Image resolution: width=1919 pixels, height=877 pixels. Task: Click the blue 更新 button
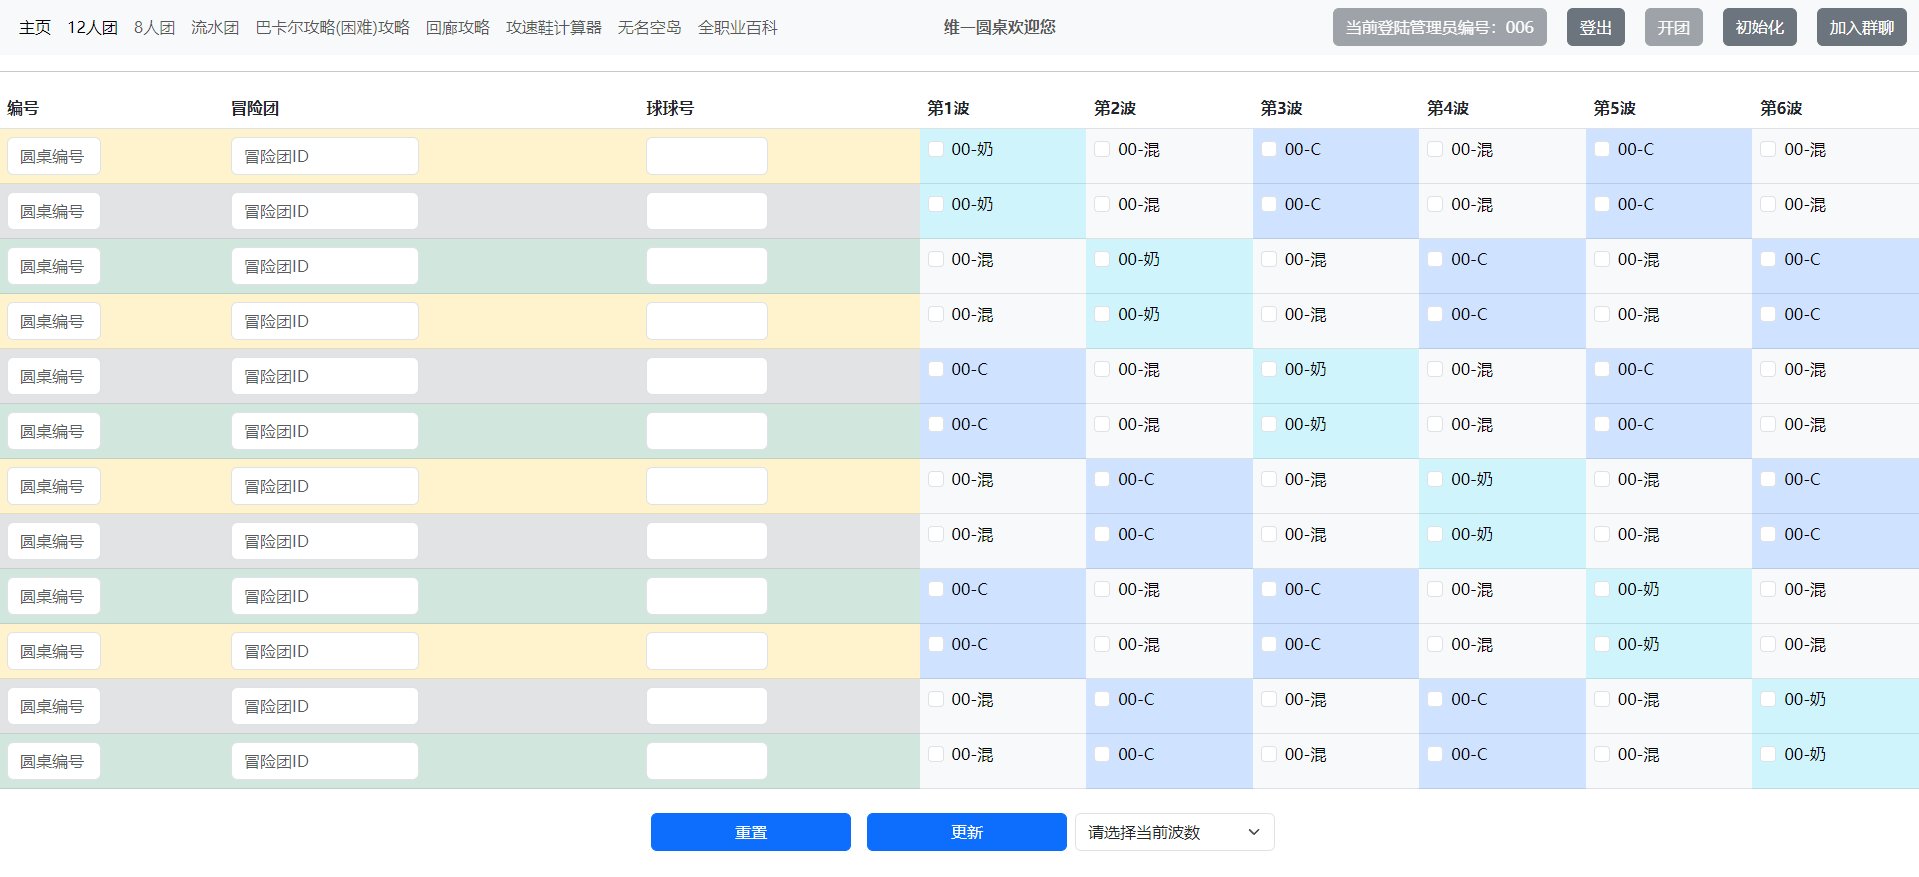point(967,832)
